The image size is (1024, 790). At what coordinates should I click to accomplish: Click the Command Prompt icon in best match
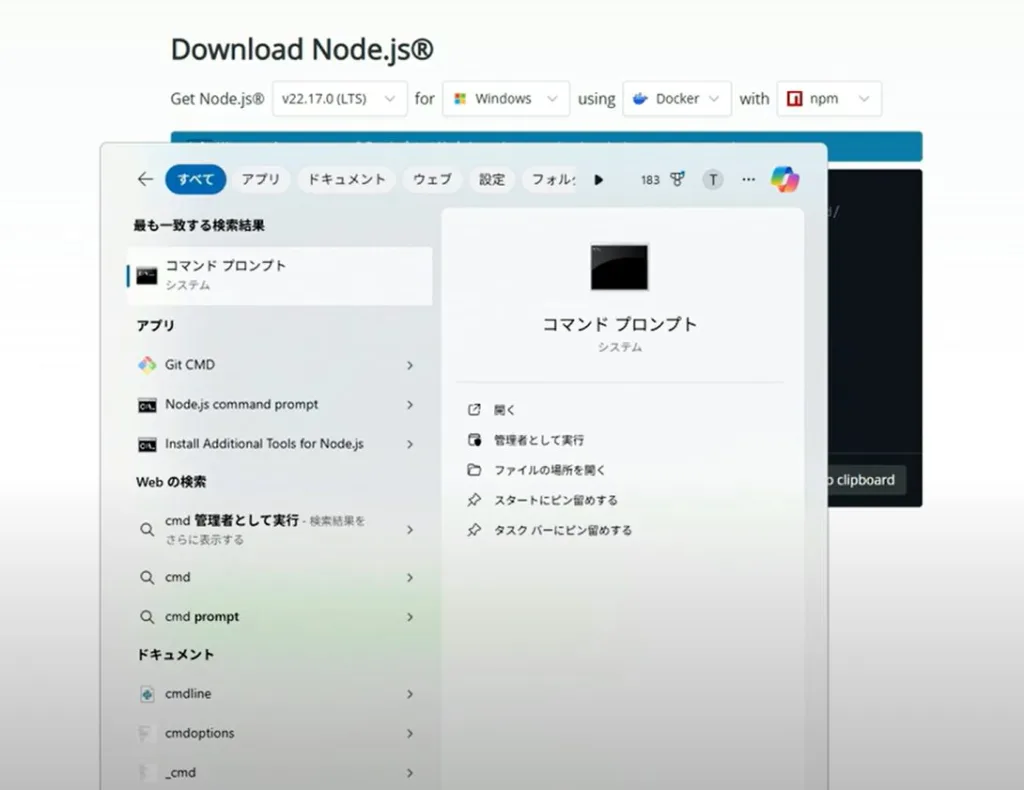(147, 276)
